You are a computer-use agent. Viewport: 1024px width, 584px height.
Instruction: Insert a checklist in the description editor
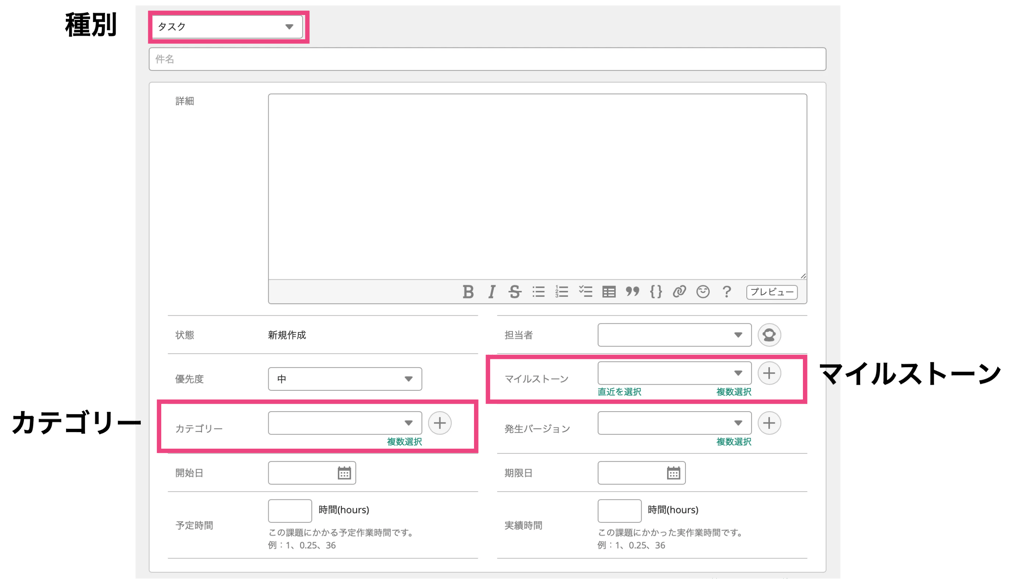click(585, 291)
